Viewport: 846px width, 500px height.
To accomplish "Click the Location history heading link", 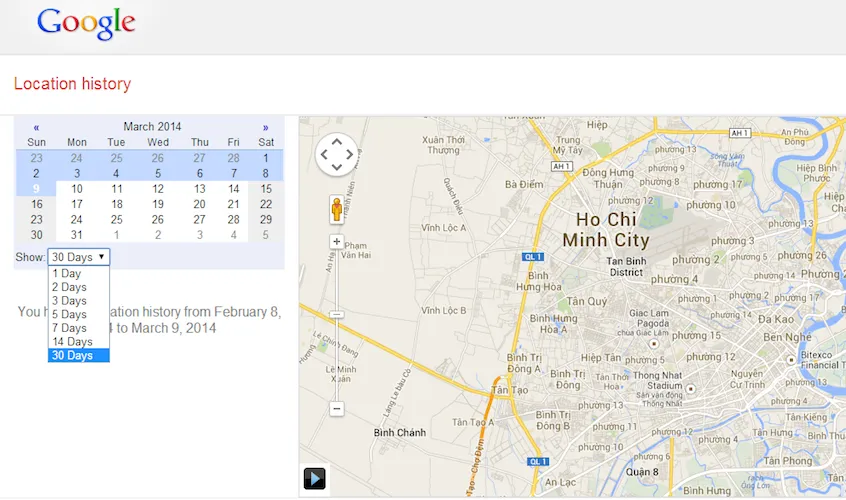I will coord(72,84).
